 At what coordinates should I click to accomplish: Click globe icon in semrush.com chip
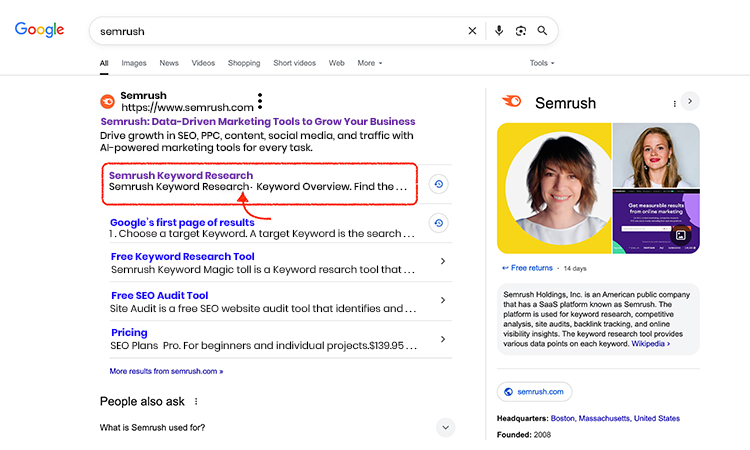(508, 392)
